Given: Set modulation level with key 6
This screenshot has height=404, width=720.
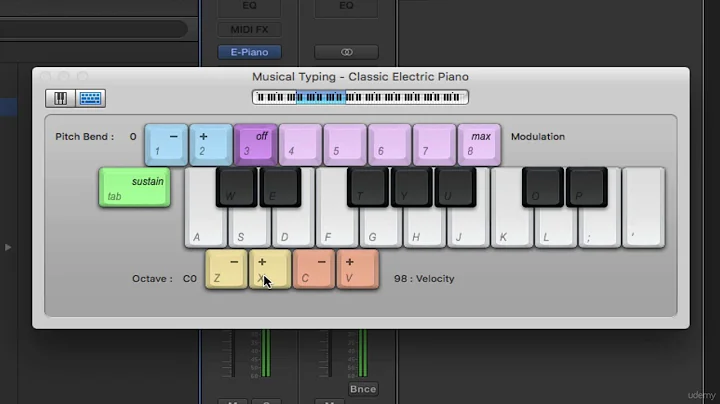Looking at the screenshot, I should click(389, 145).
